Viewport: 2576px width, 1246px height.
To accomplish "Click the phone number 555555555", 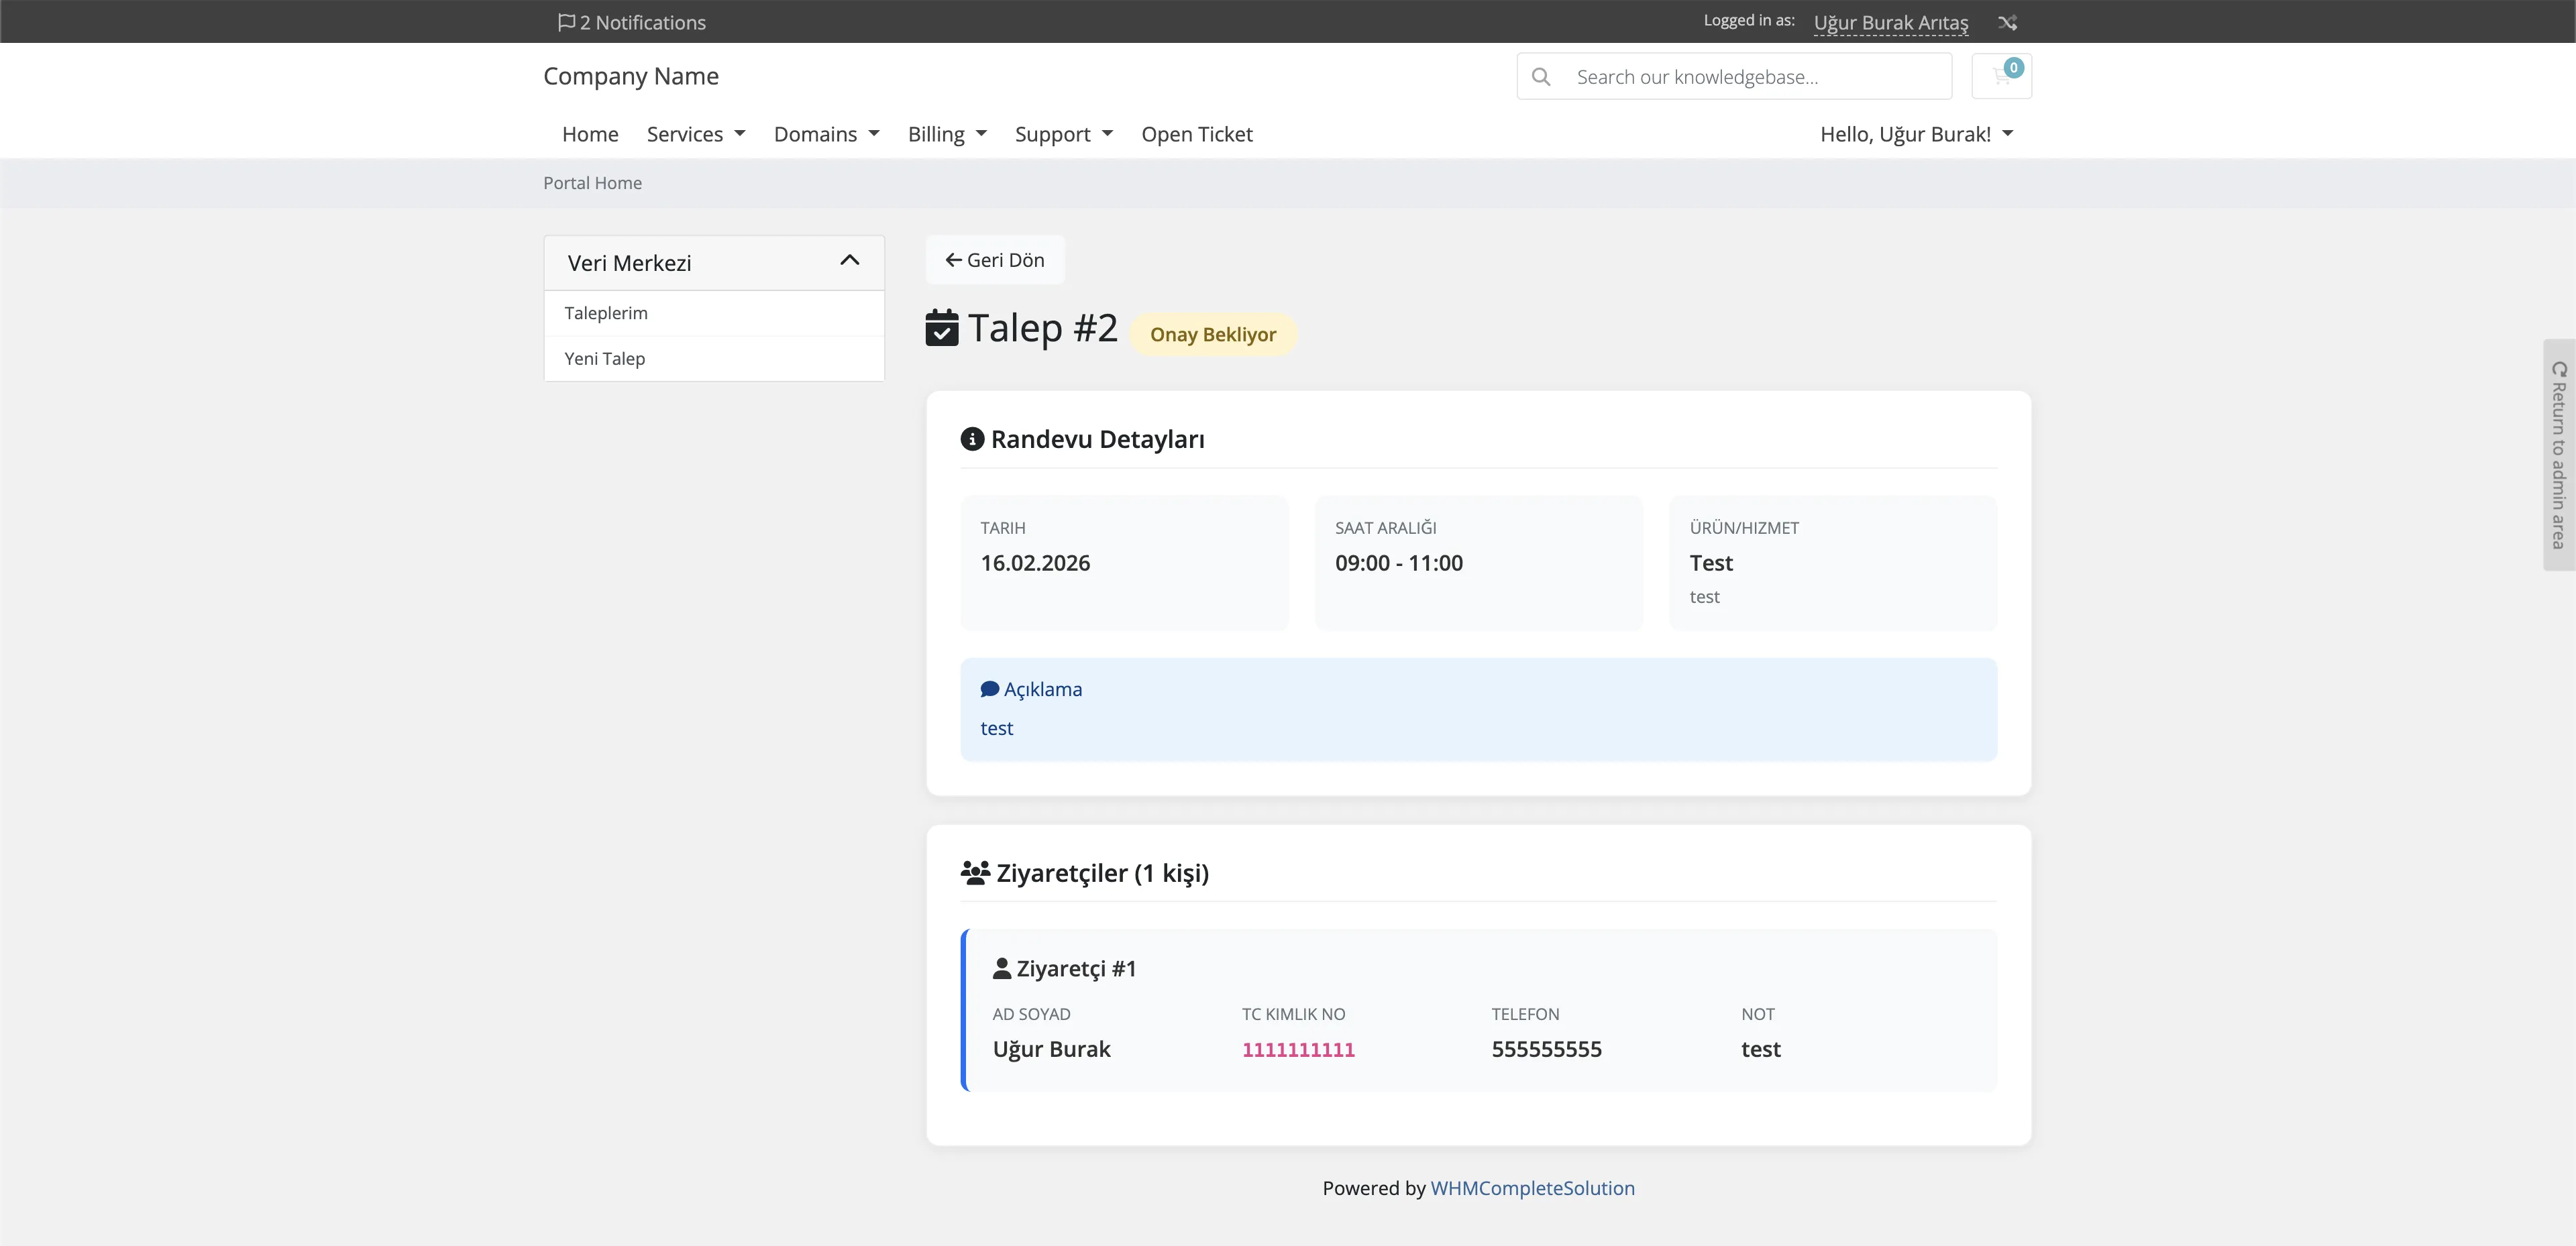I will coord(1546,1049).
